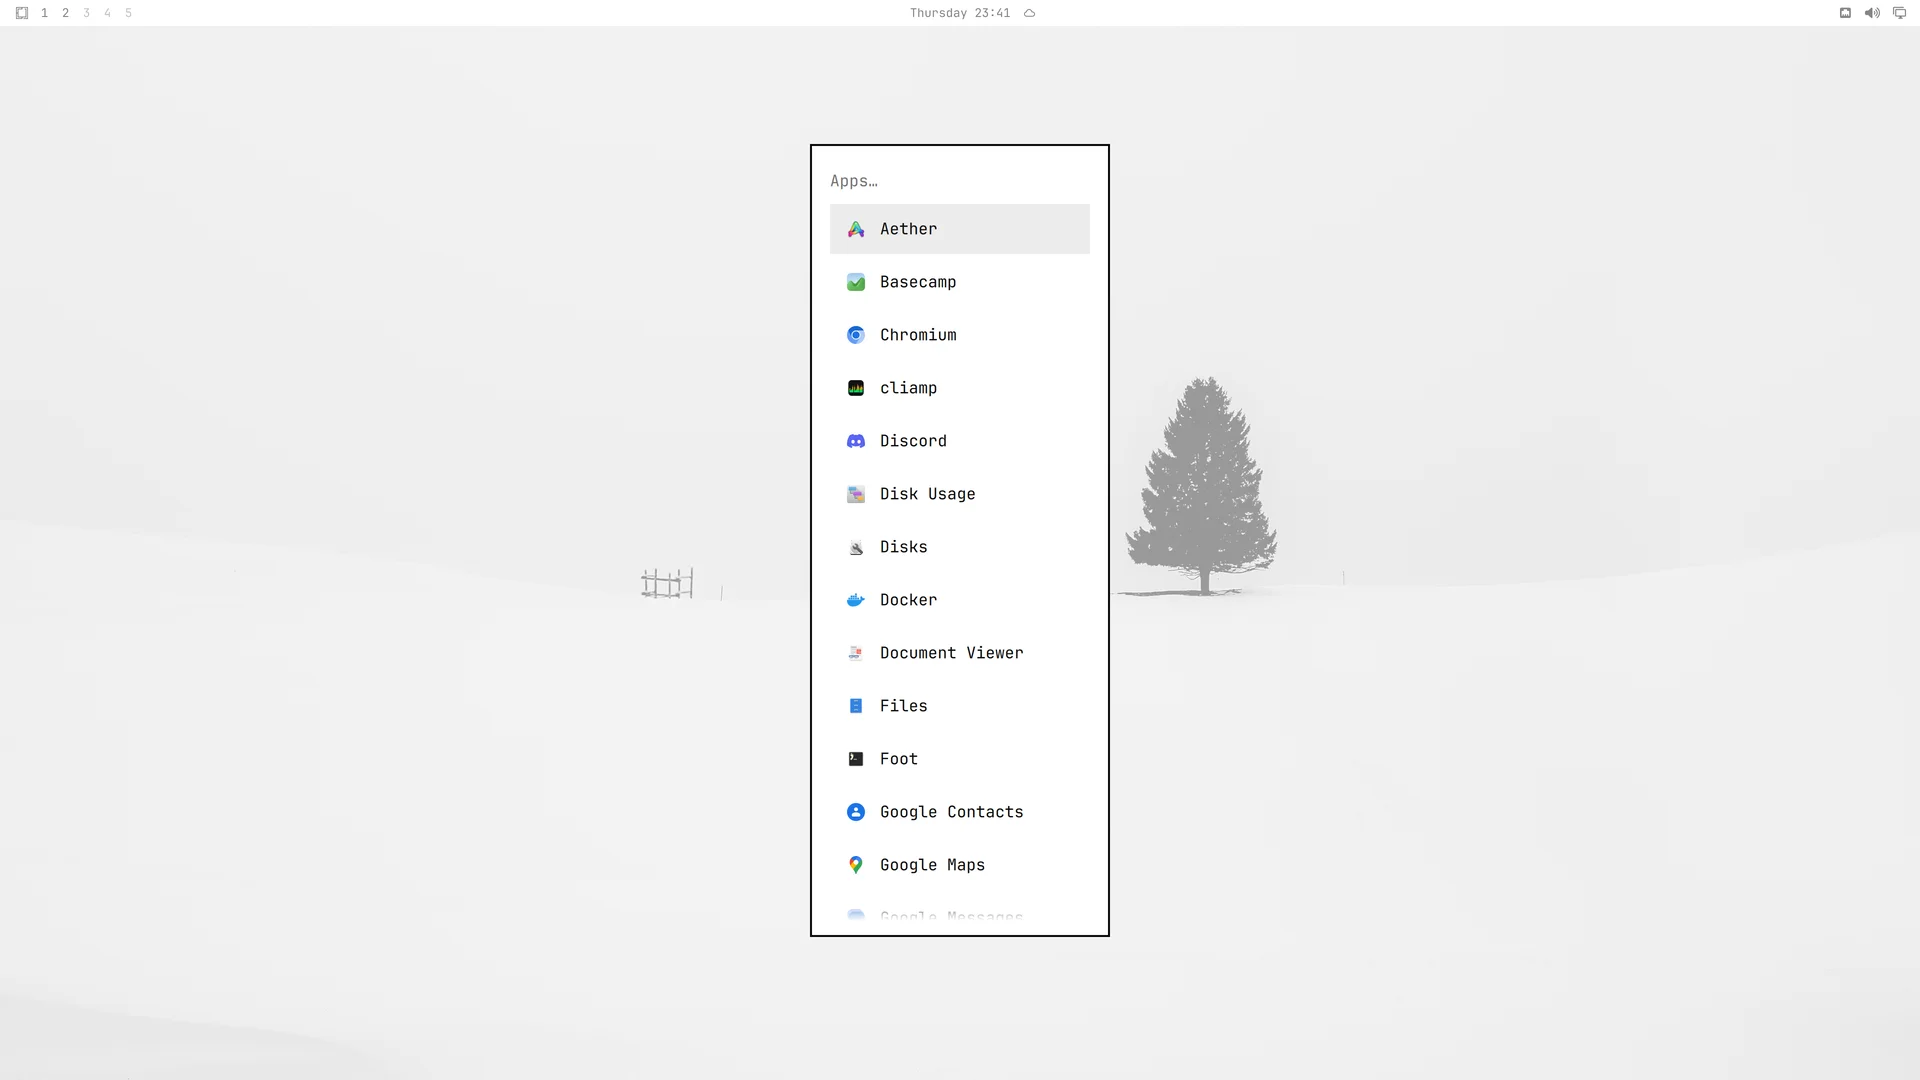Click the Thursday 23:41 clock
The image size is (1920, 1080).
point(960,13)
